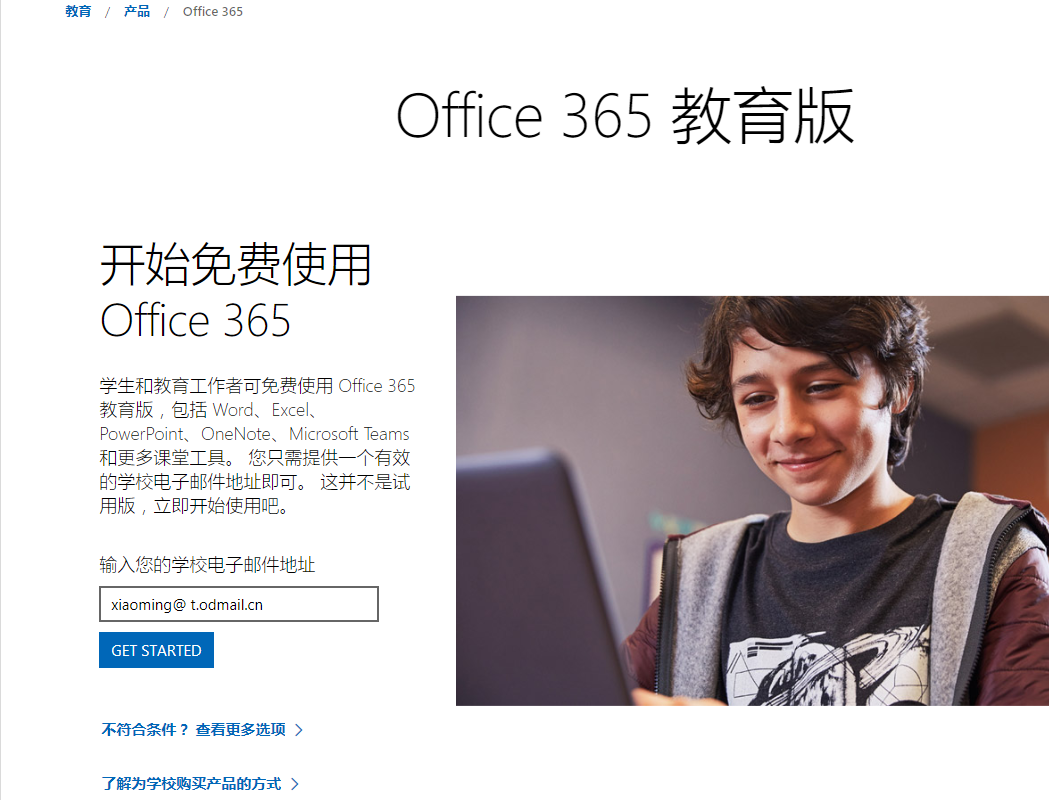Click the Office 365 教育版 page title
Image resolution: width=1049 pixels, height=800 pixels.
coord(625,117)
